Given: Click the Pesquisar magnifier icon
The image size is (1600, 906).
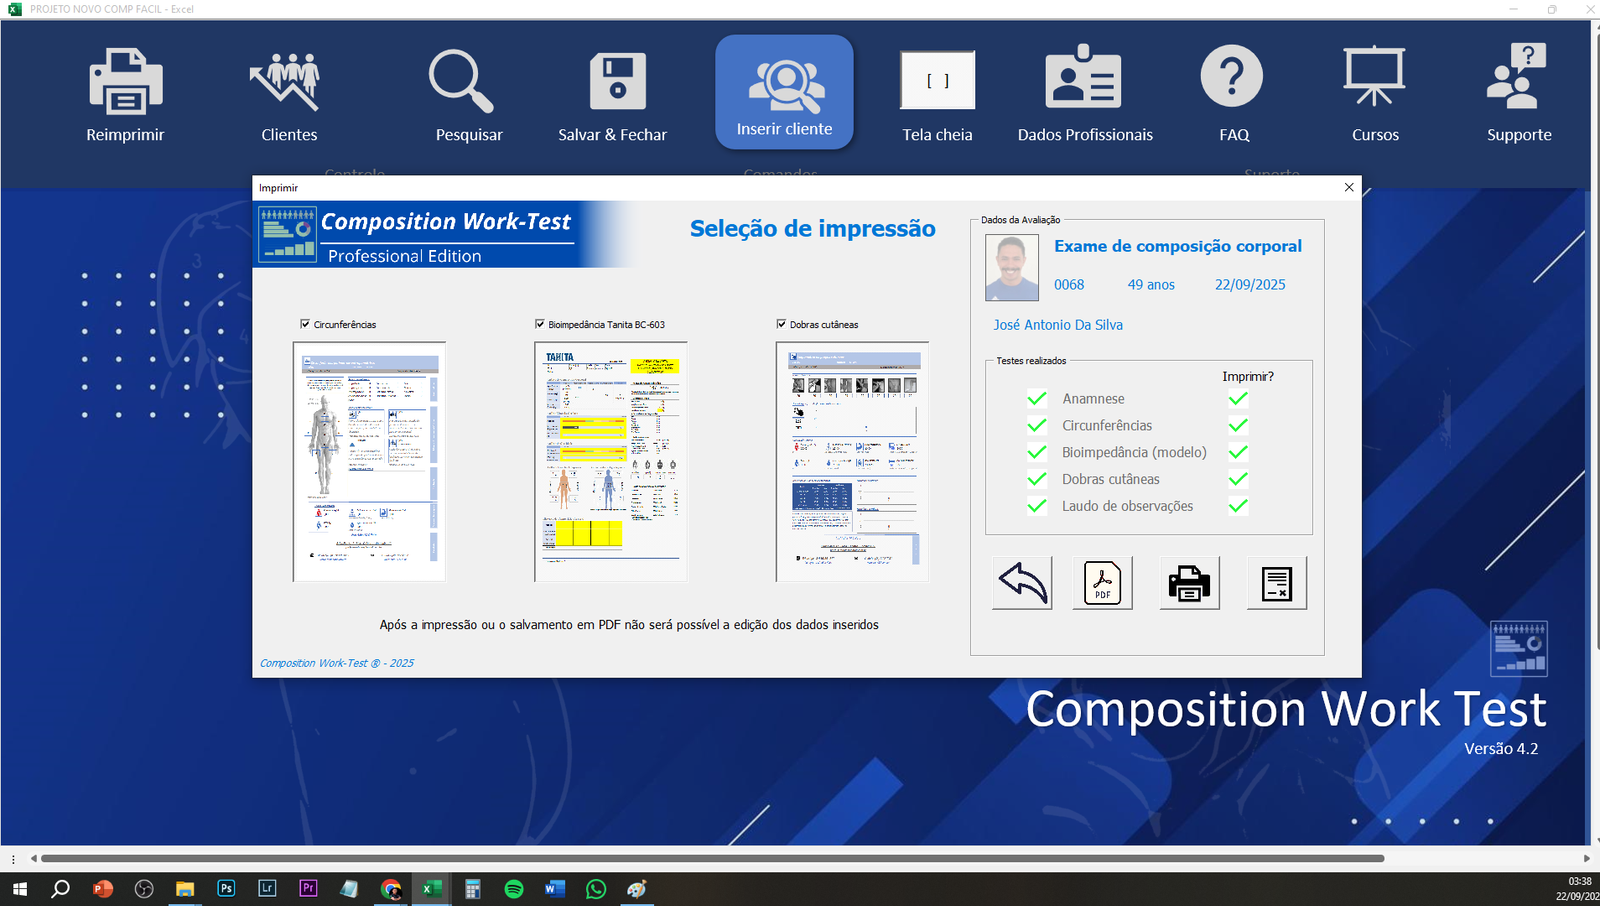Looking at the screenshot, I should pyautogui.click(x=461, y=82).
